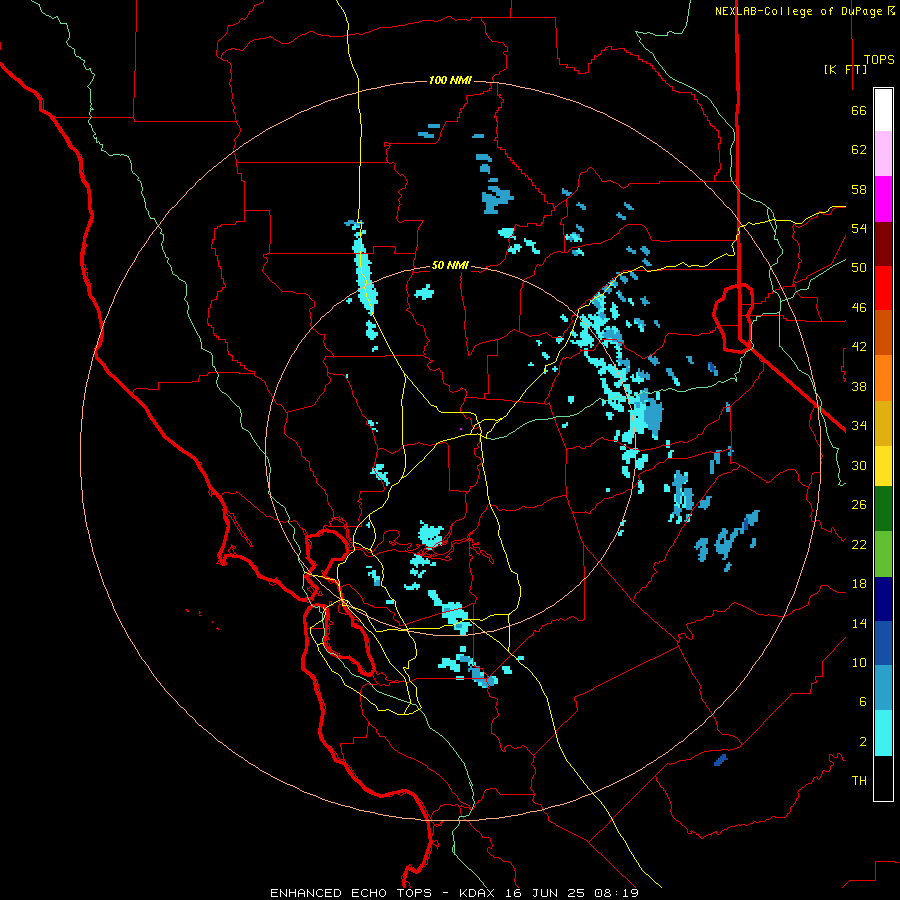
Task: Click the white 66 K FT color swatch
Action: 883,110
